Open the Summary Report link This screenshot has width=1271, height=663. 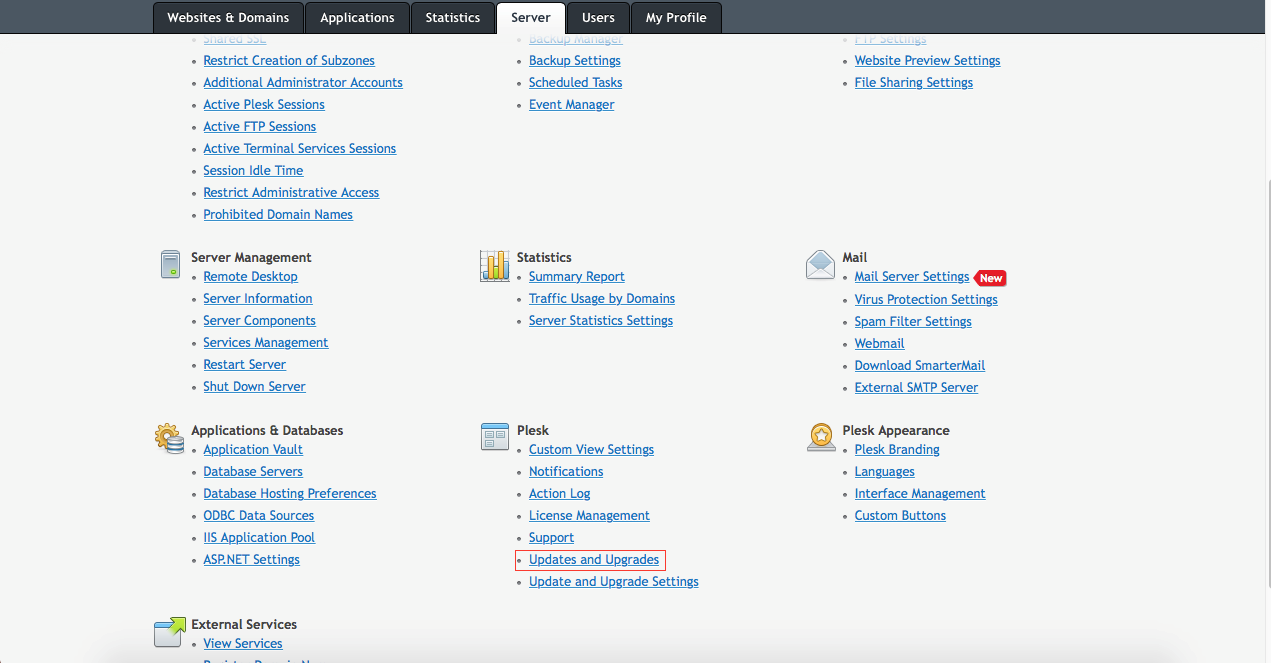pyautogui.click(x=576, y=277)
